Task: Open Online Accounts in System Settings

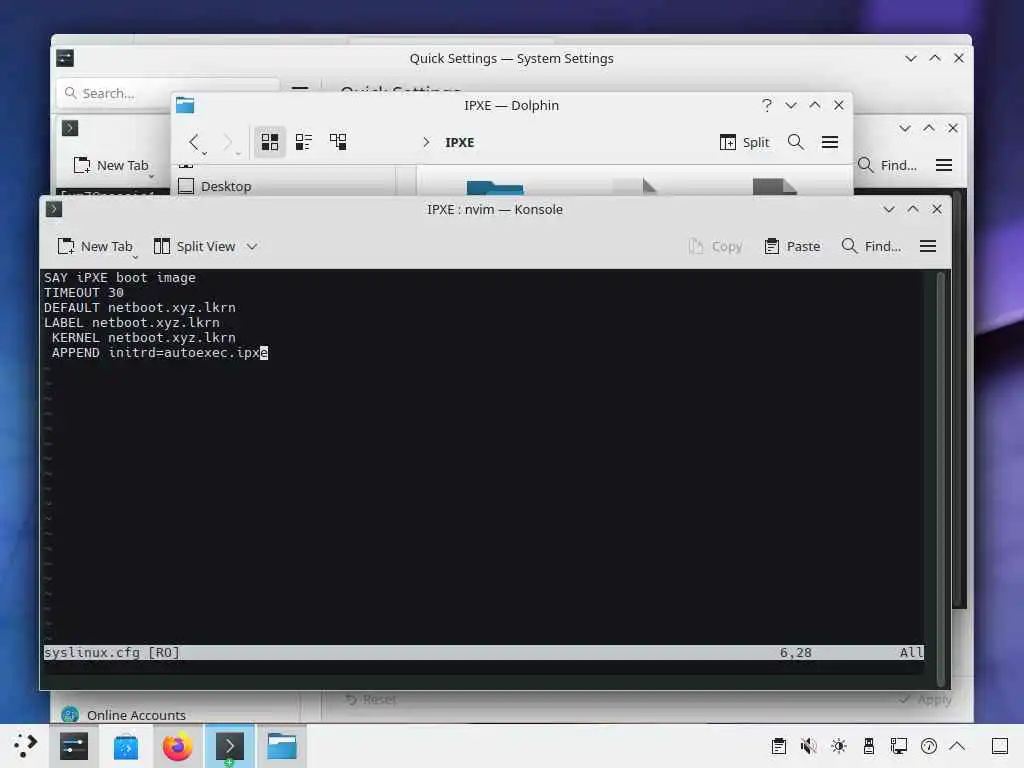Action: (124, 715)
